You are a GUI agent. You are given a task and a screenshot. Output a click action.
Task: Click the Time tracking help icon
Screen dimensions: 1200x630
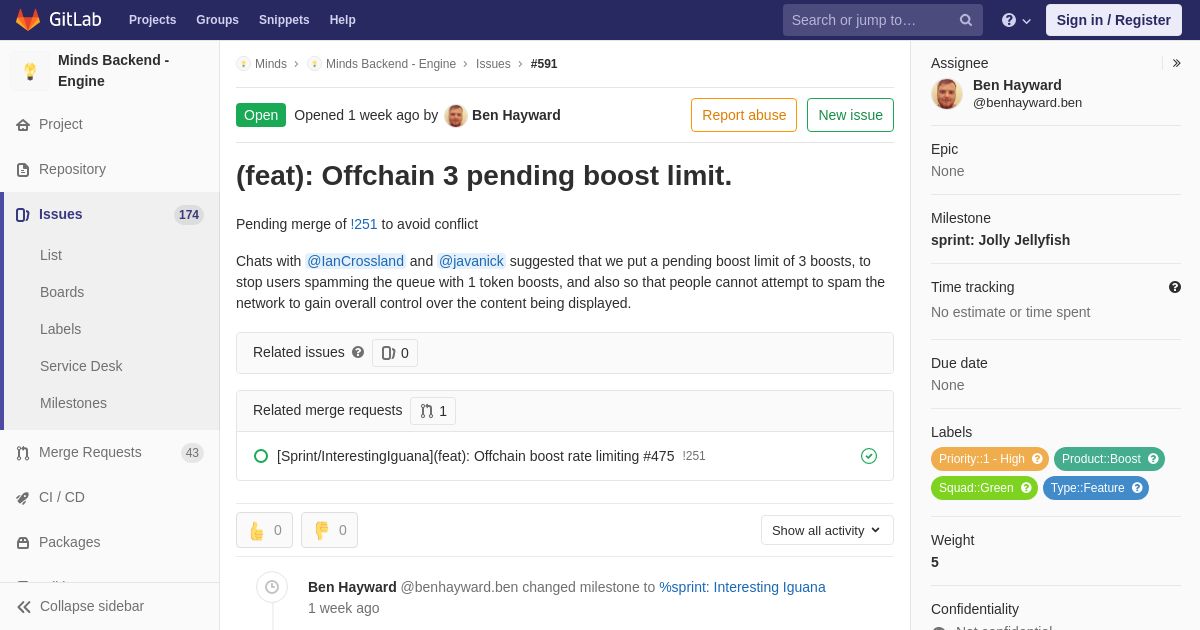coord(1175,287)
